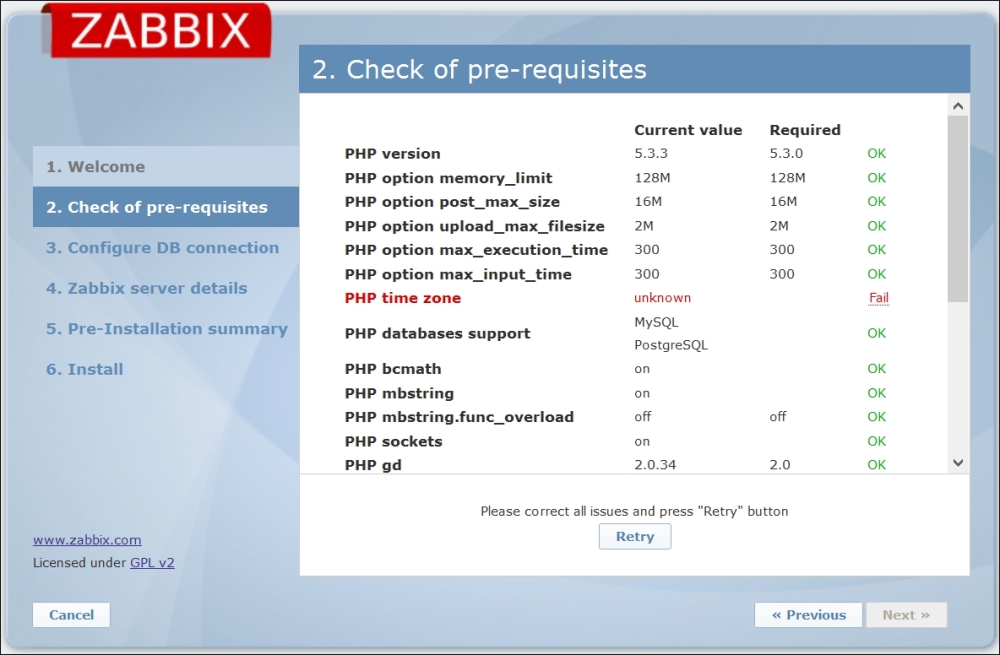The image size is (1000, 655).
Task: Open step 6. Install
Action: [84, 369]
